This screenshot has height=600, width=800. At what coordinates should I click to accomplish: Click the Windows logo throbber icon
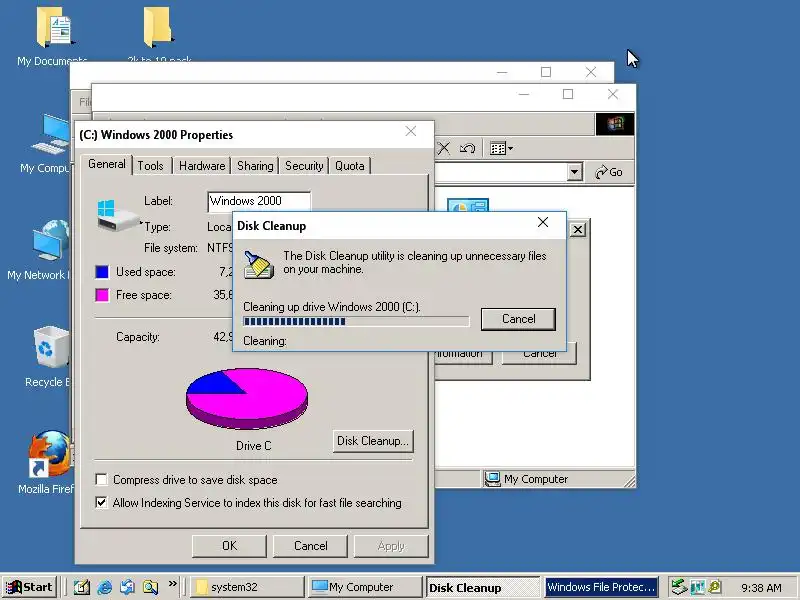(615, 124)
